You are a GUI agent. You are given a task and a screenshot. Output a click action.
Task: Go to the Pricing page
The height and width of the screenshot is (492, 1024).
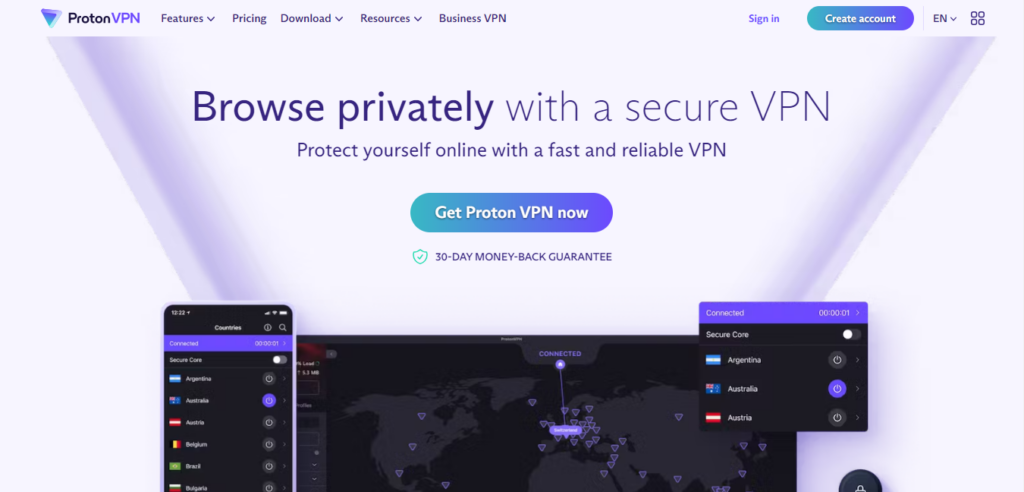tap(249, 18)
